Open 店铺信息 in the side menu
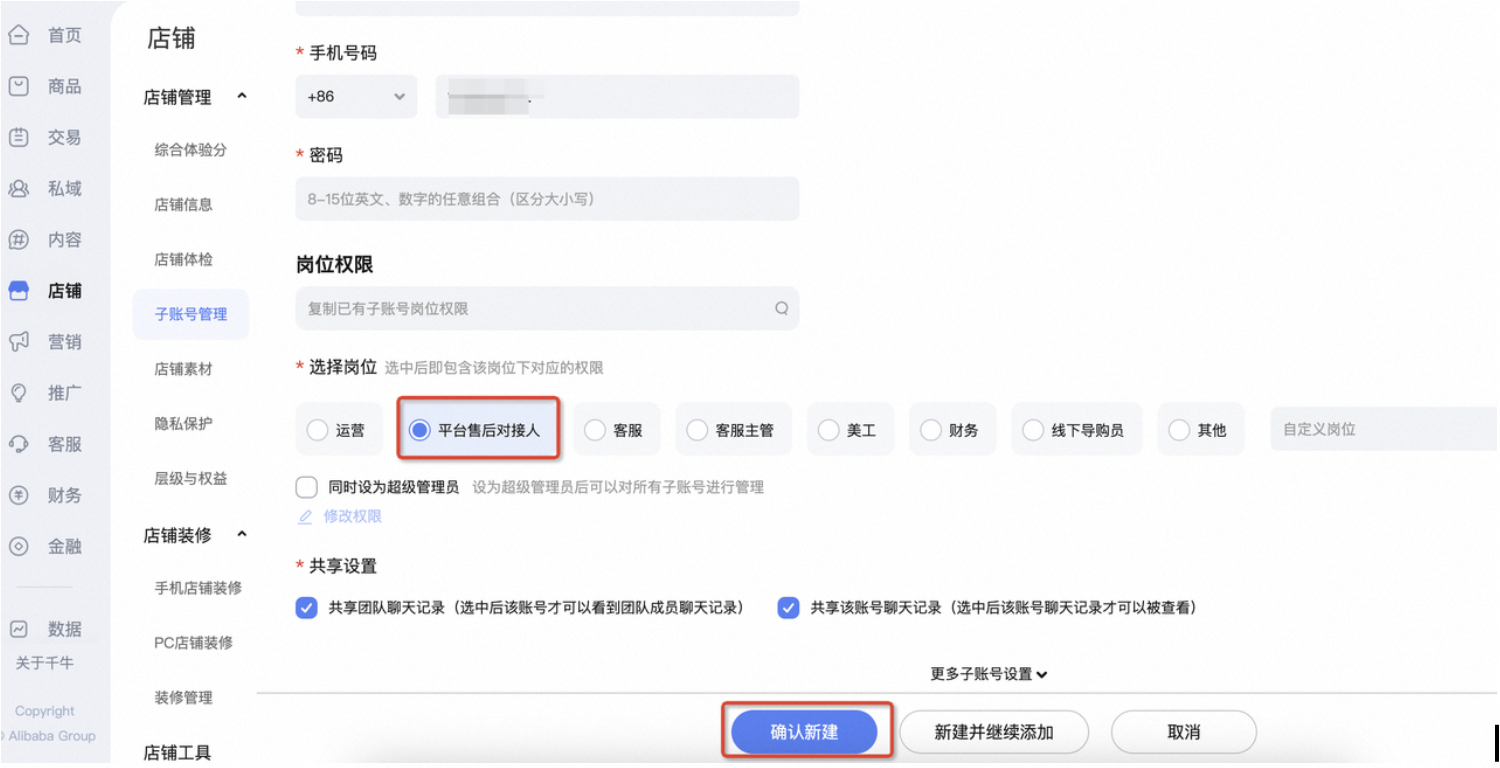 click(x=183, y=205)
